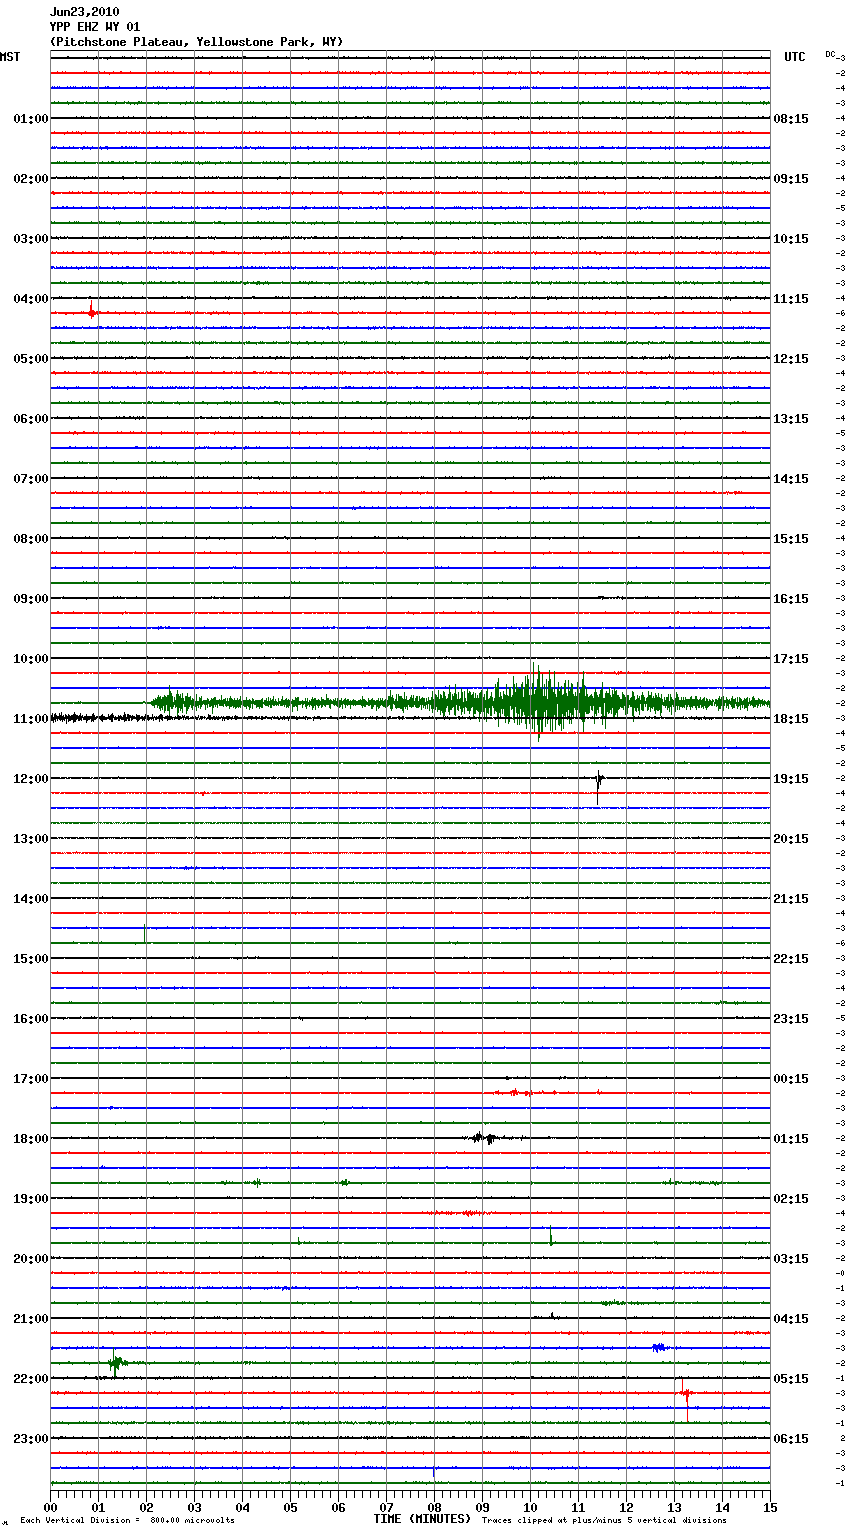Click the 'TIME (MINUTES)' axis title
This screenshot has height=1534, width=850.
click(x=422, y=1519)
